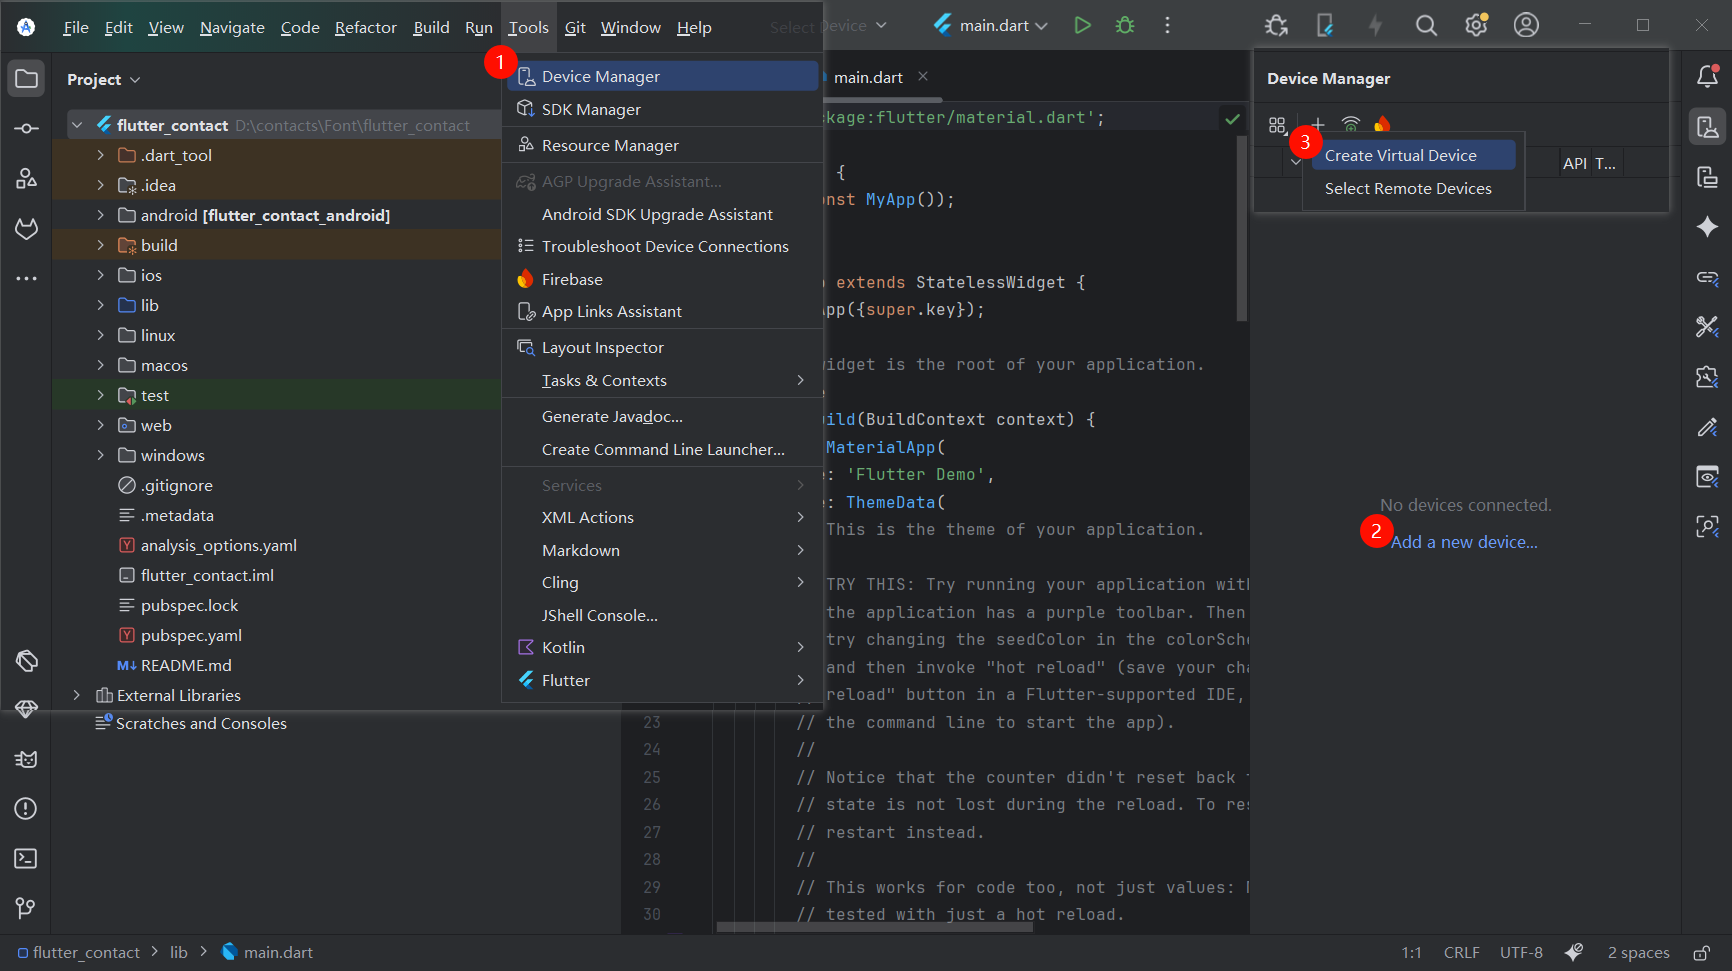Image resolution: width=1732 pixels, height=971 pixels.
Task: Open the Problems tool window icon
Action: click(26, 809)
